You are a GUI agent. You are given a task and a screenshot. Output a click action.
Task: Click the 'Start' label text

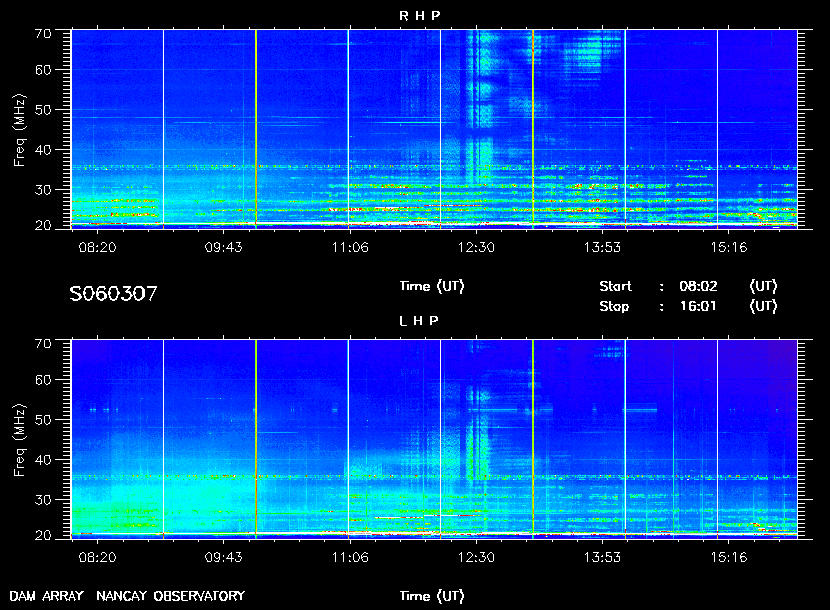pyautogui.click(x=616, y=286)
